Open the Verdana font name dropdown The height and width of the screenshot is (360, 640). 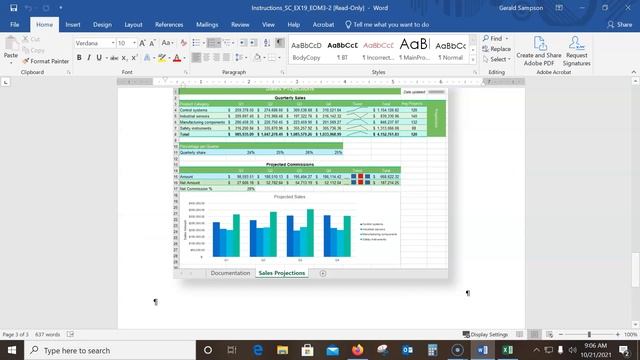click(x=113, y=43)
